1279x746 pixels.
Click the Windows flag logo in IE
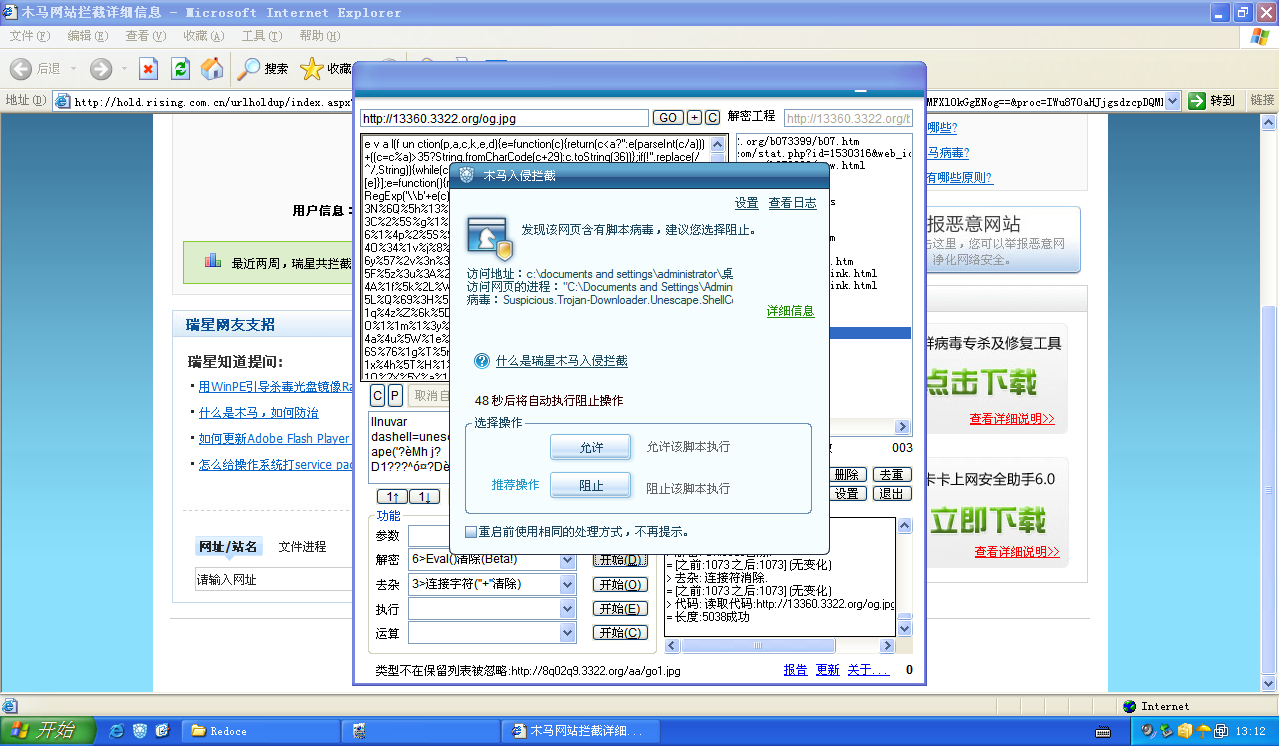click(1259, 37)
